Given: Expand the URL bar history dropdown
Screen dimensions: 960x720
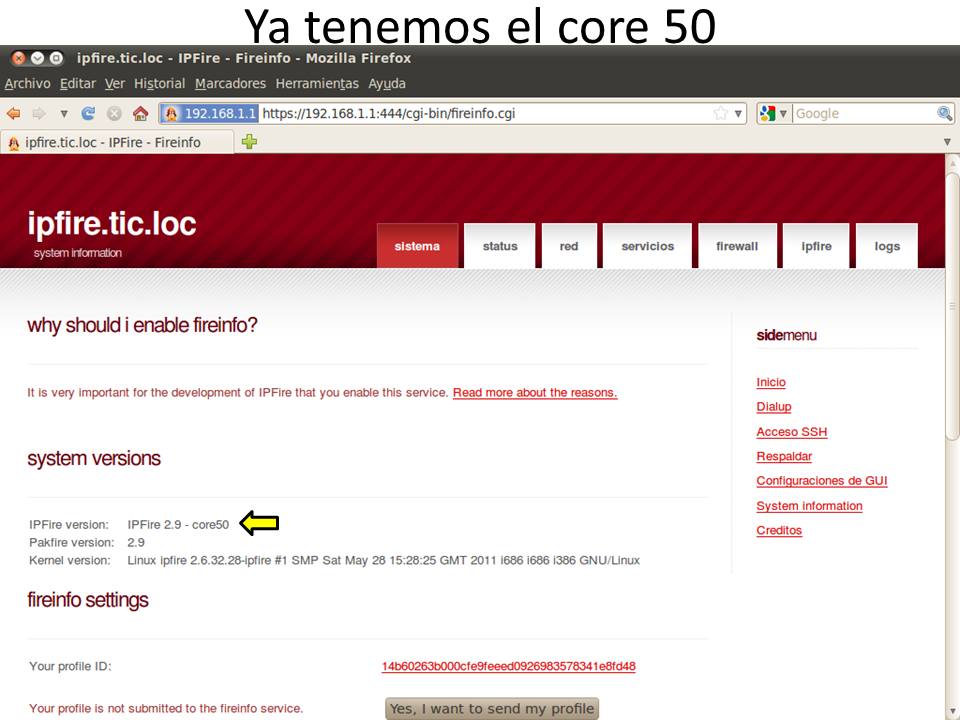Looking at the screenshot, I should click(739, 114).
